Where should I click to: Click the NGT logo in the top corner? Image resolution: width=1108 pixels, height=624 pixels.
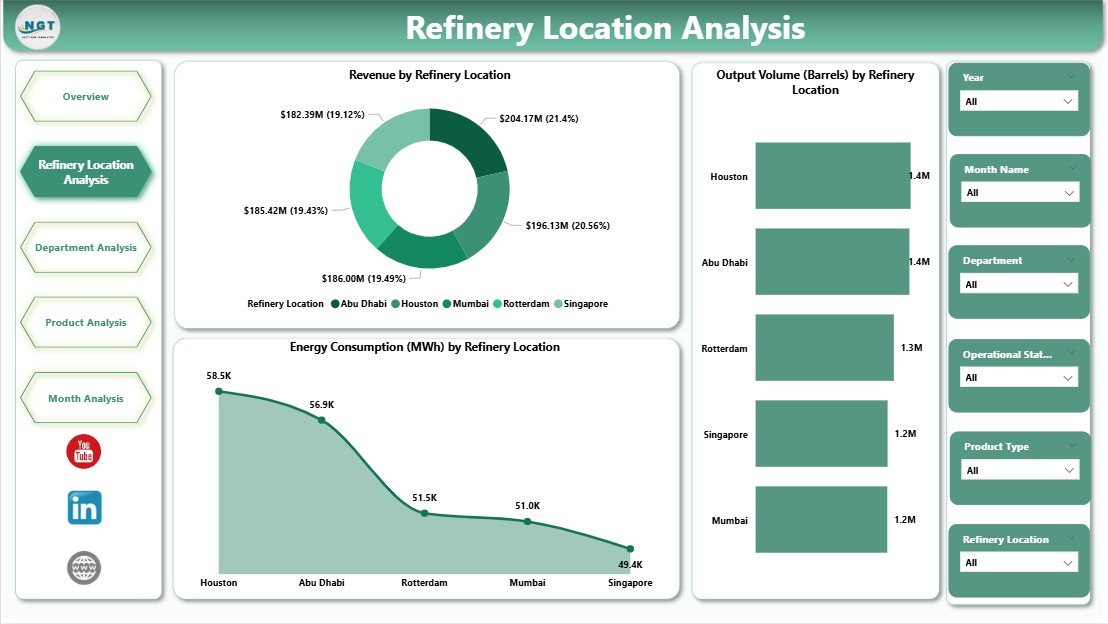[36, 27]
